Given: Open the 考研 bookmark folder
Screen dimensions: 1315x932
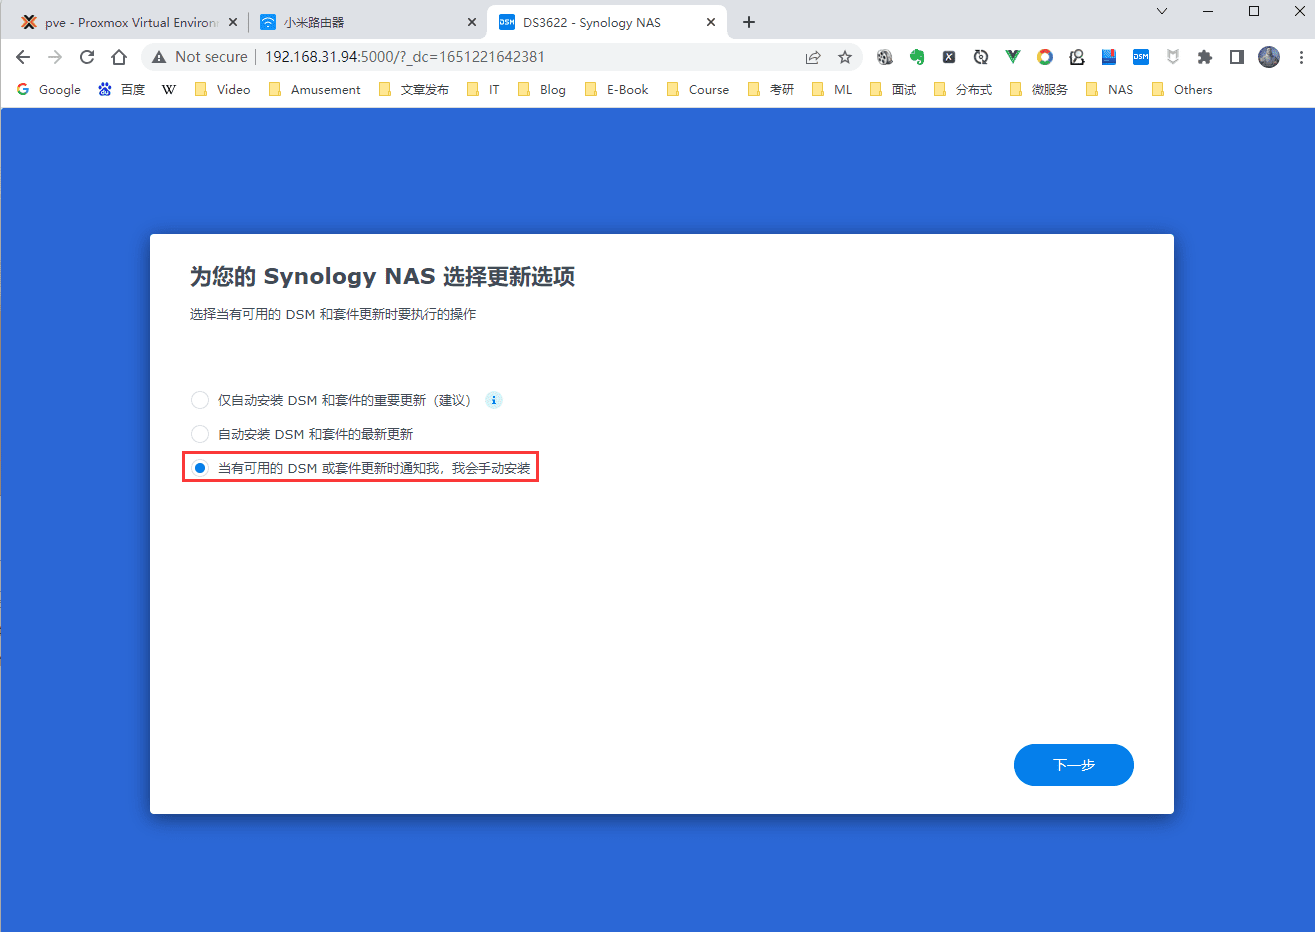Looking at the screenshot, I should 771,90.
